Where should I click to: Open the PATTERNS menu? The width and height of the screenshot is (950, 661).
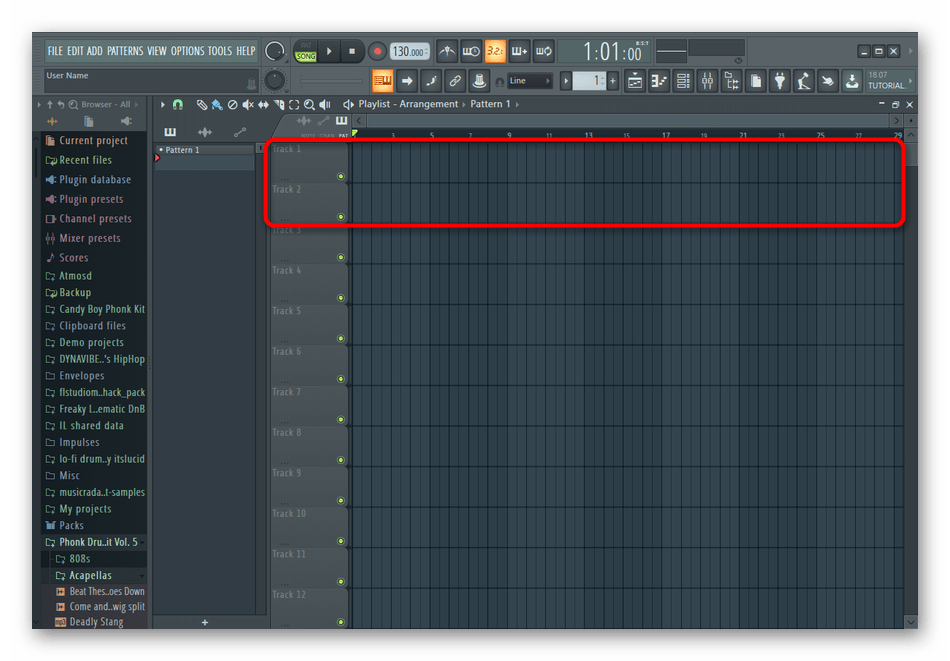pos(125,51)
